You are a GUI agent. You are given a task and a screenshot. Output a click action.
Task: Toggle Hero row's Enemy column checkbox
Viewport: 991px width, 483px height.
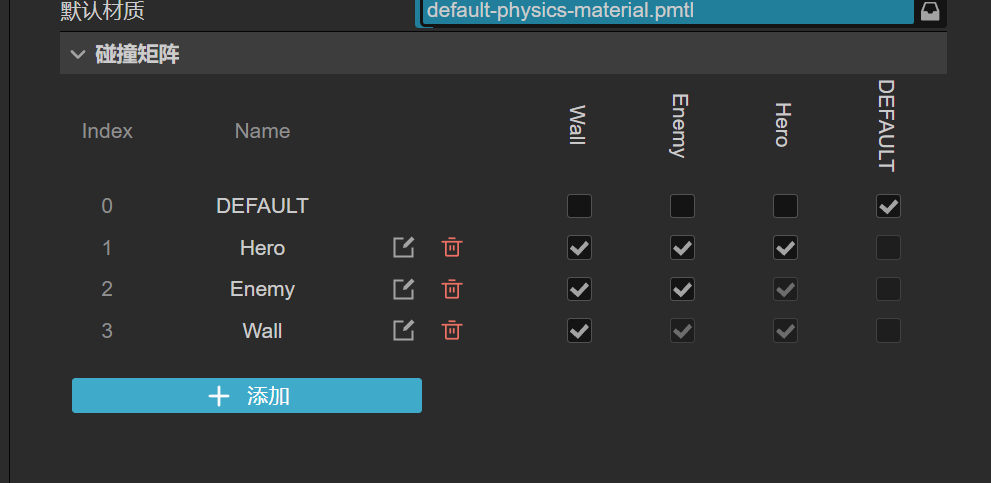[682, 248]
